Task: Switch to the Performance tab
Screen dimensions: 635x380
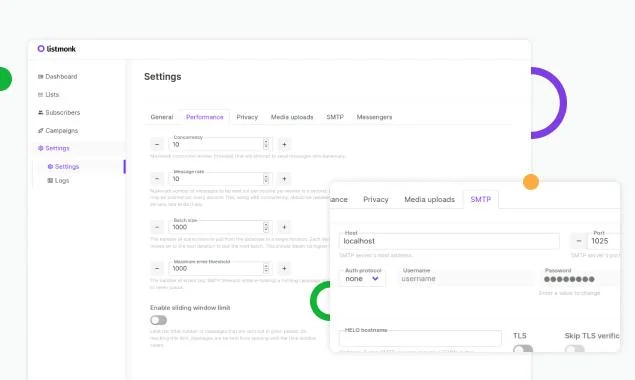Action: click(x=205, y=117)
